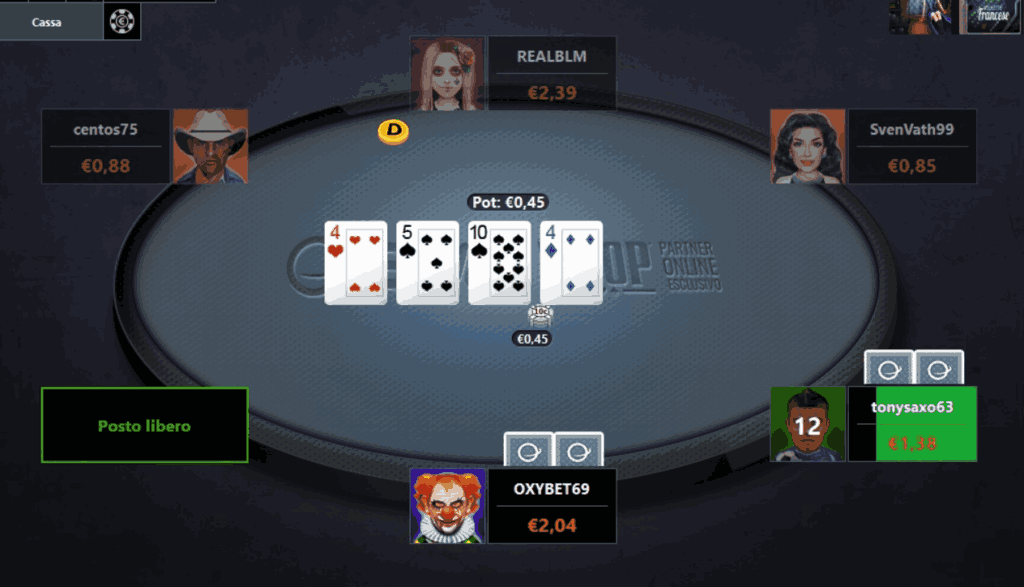1024x587 pixels.
Task: Click the Pot: €0,45 label
Action: pos(508,202)
